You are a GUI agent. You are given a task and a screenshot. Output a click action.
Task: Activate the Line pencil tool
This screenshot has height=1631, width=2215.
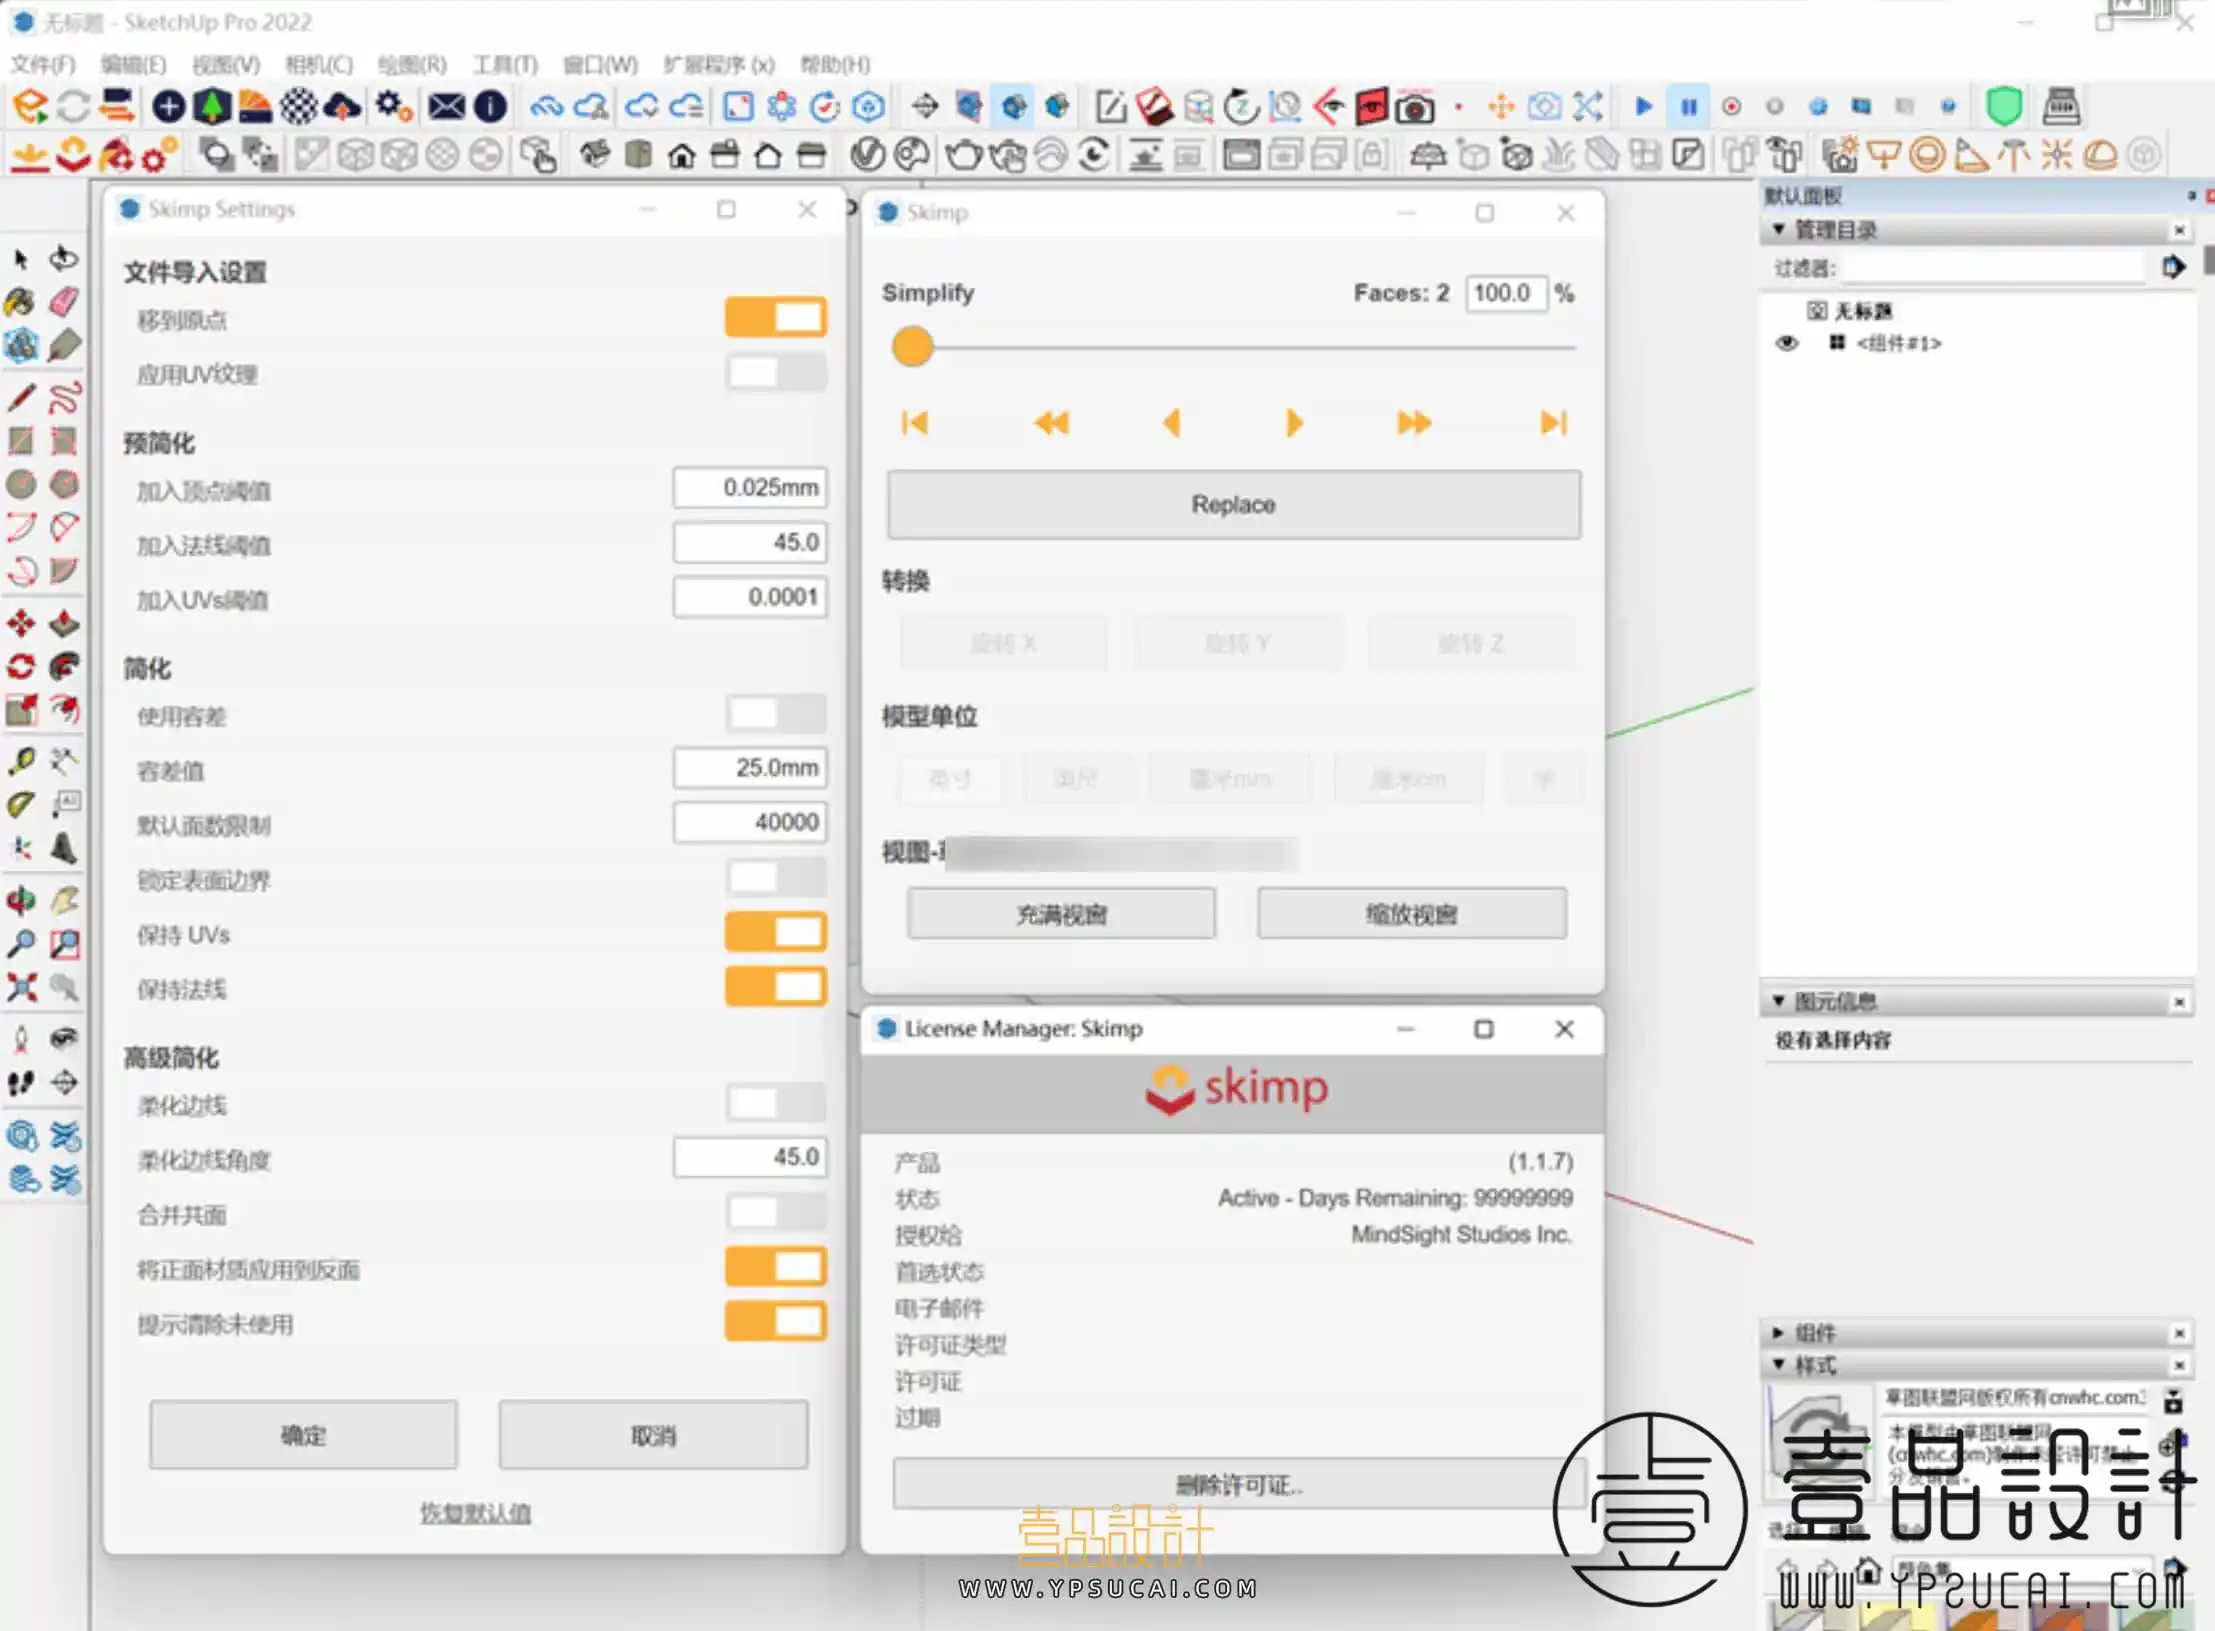20,397
